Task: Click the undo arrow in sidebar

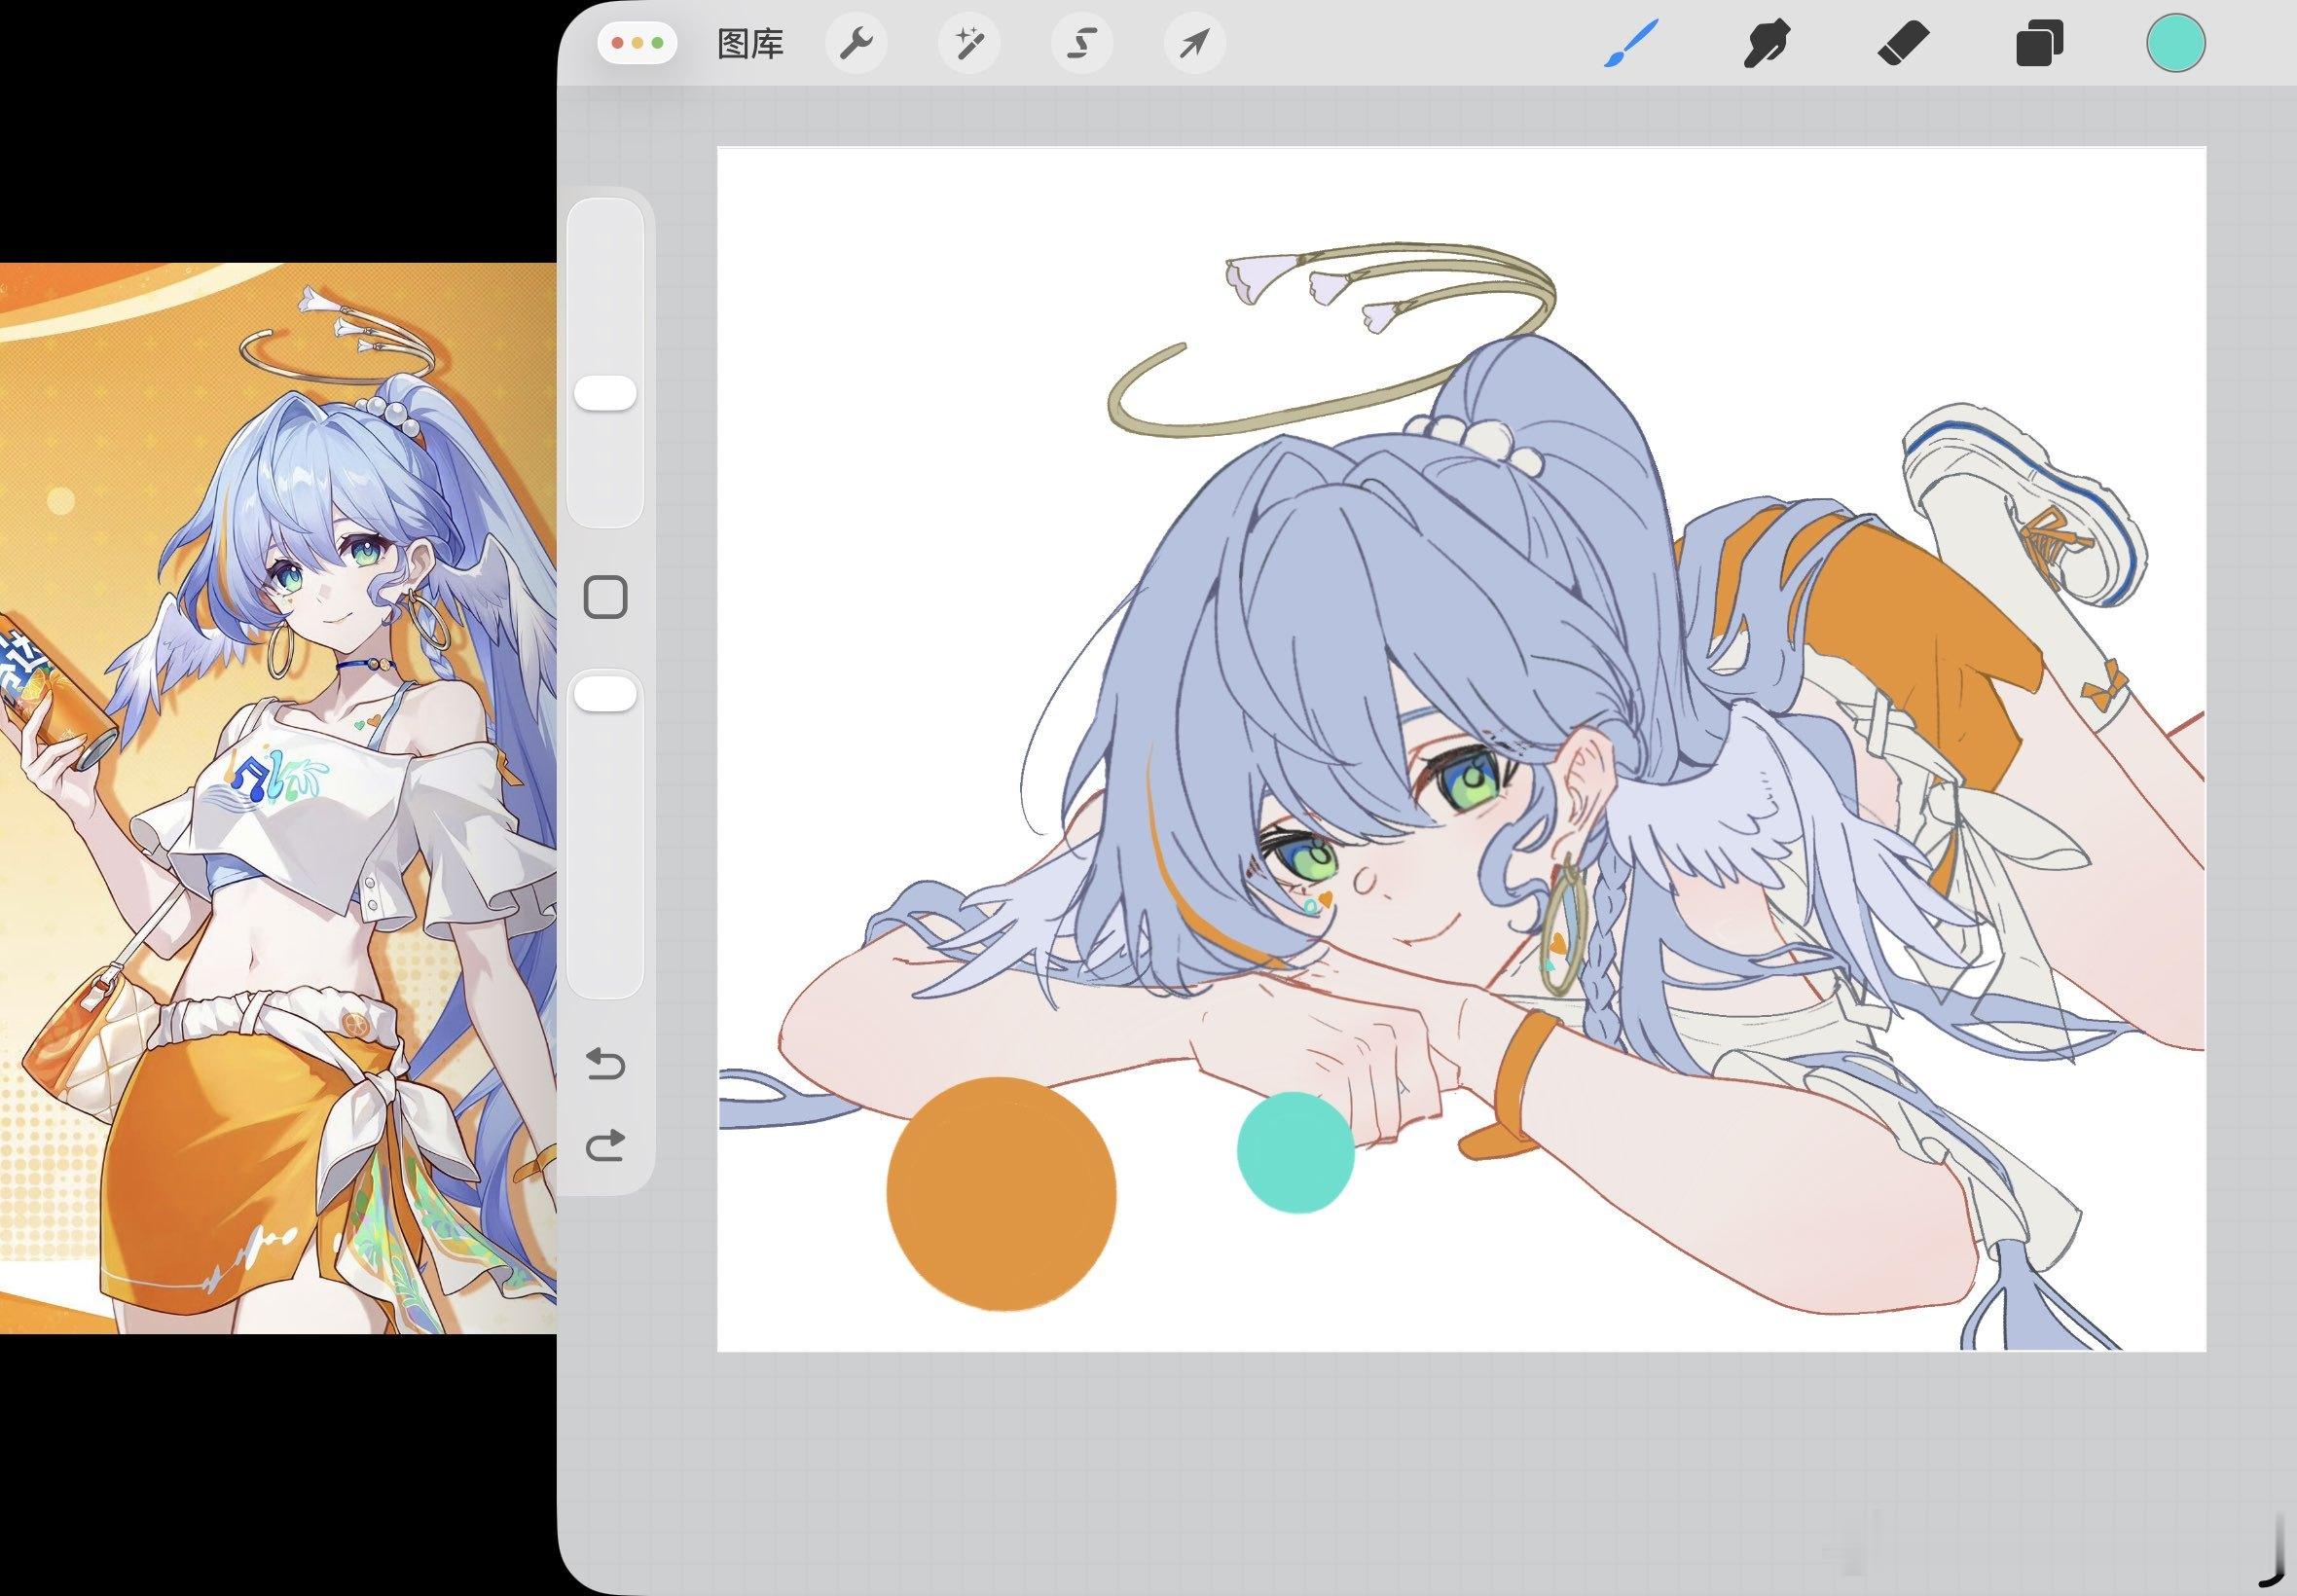Action: point(605,1063)
